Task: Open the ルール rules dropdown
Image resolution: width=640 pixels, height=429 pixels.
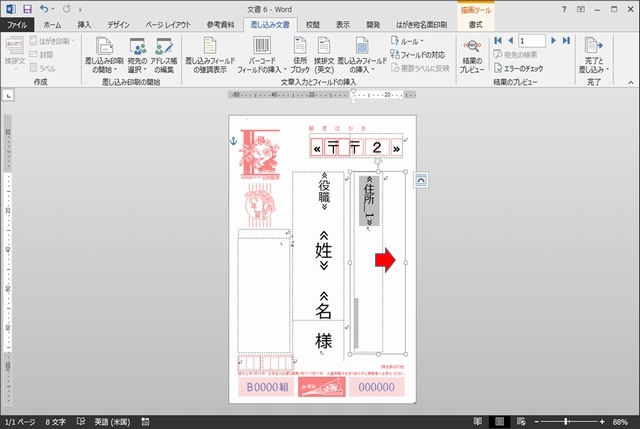Action: tap(408, 41)
